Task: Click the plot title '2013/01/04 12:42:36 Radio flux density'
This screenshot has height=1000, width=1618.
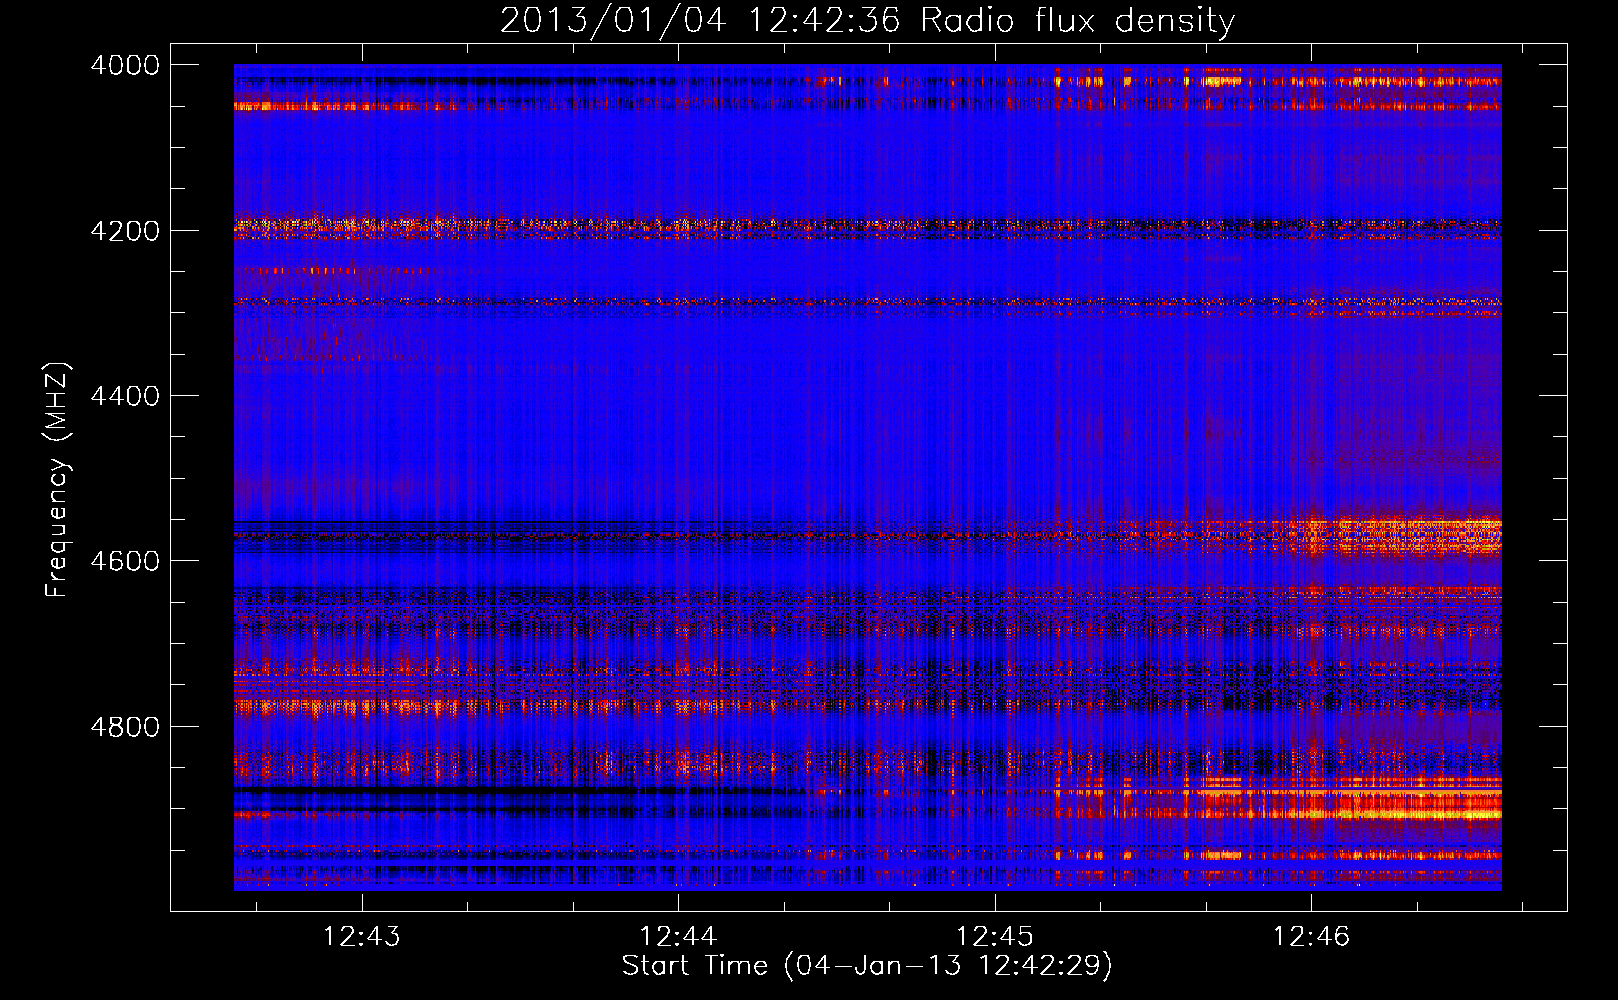Action: (867, 21)
